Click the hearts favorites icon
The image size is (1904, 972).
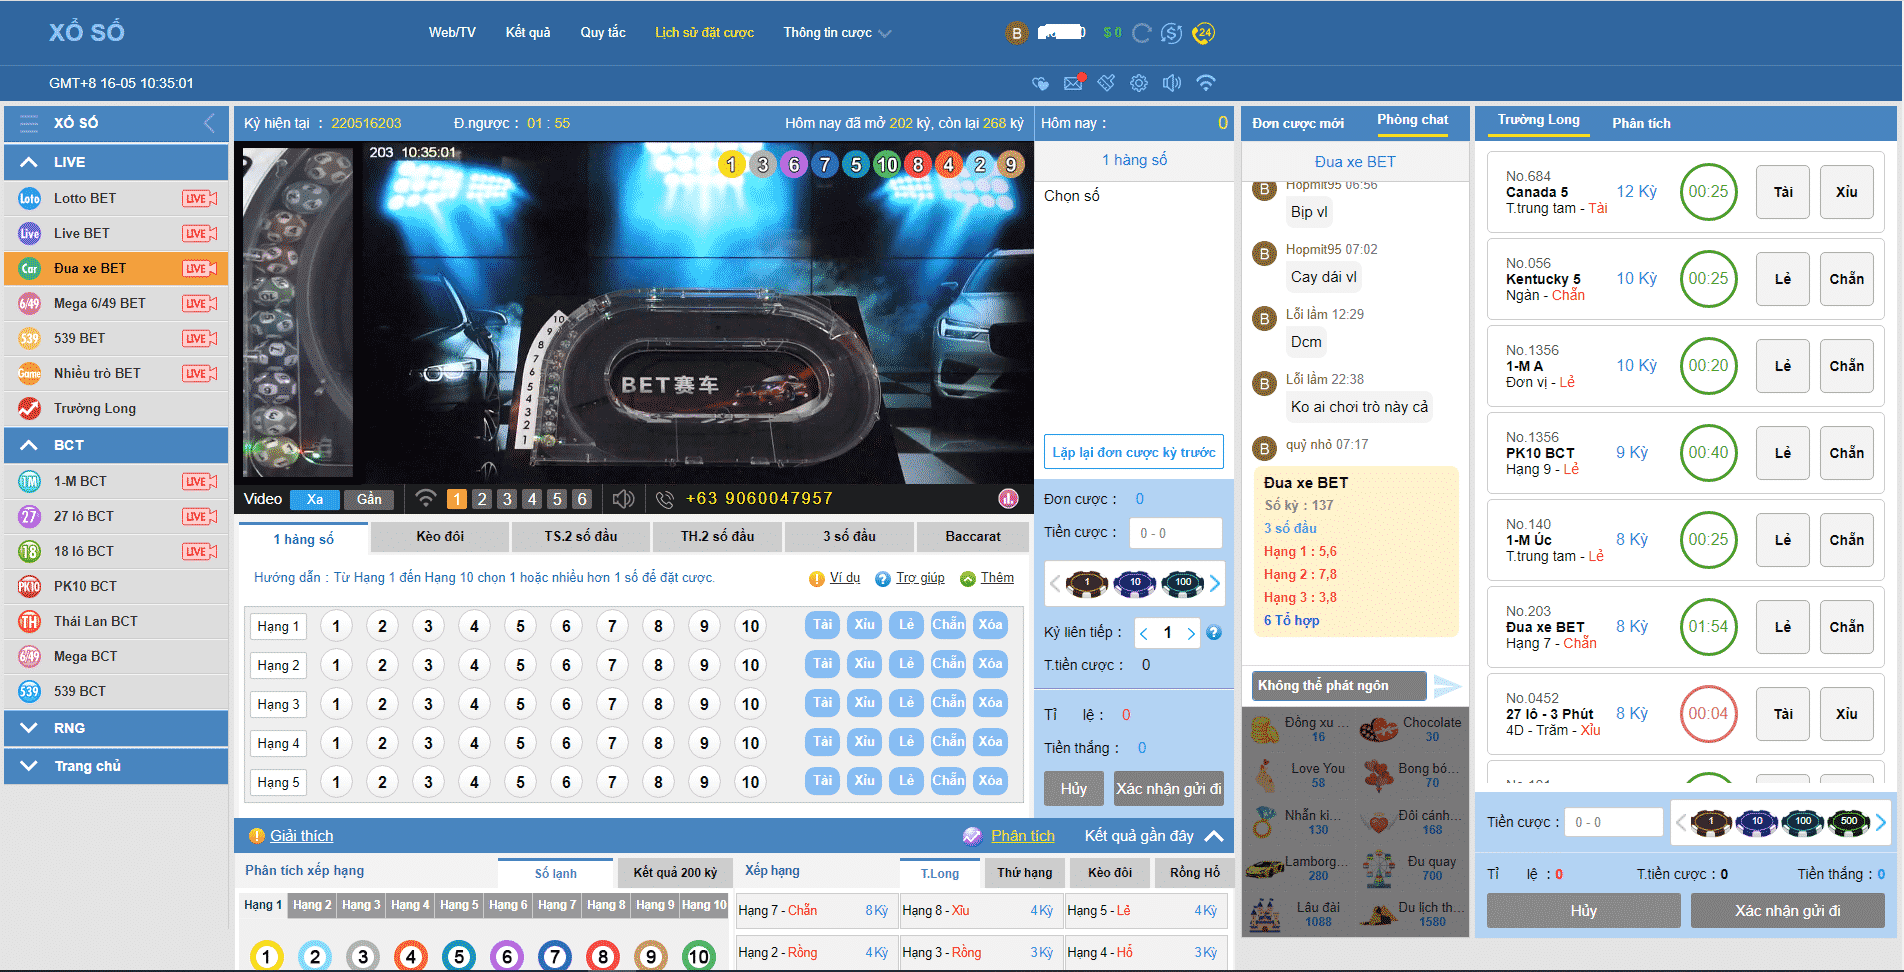tap(1041, 83)
